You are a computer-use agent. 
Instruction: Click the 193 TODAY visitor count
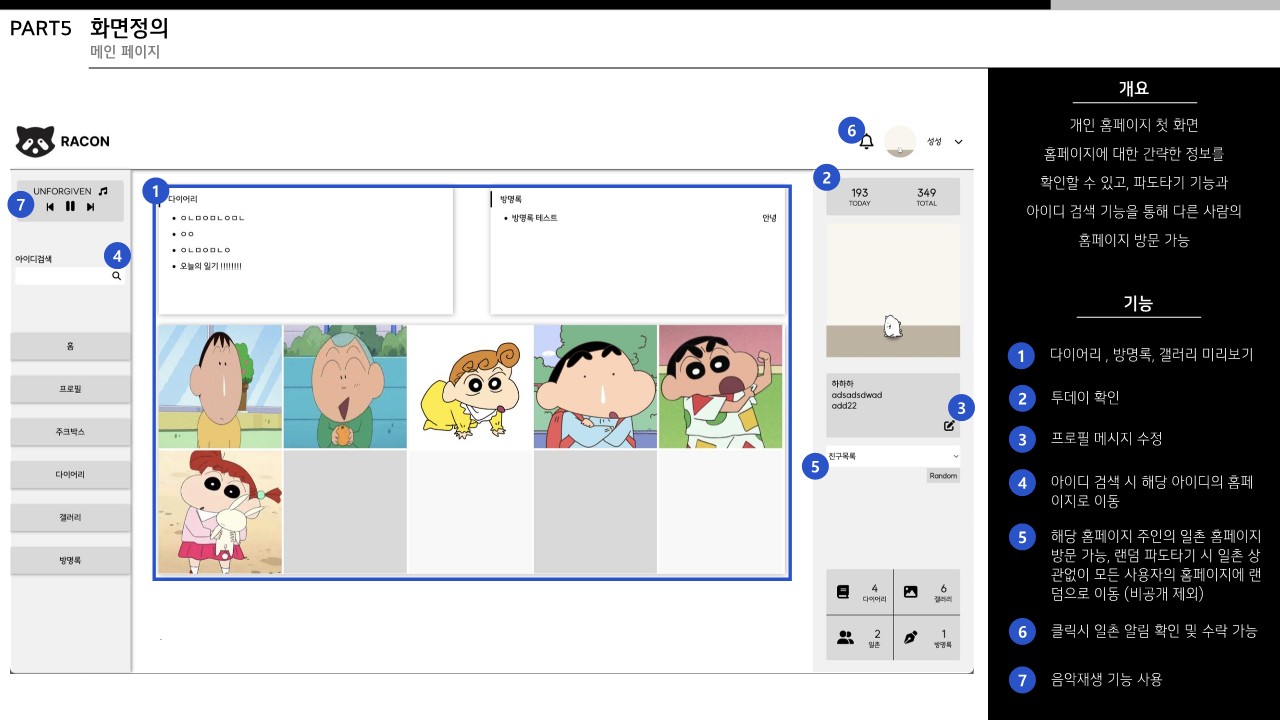[x=859, y=197]
